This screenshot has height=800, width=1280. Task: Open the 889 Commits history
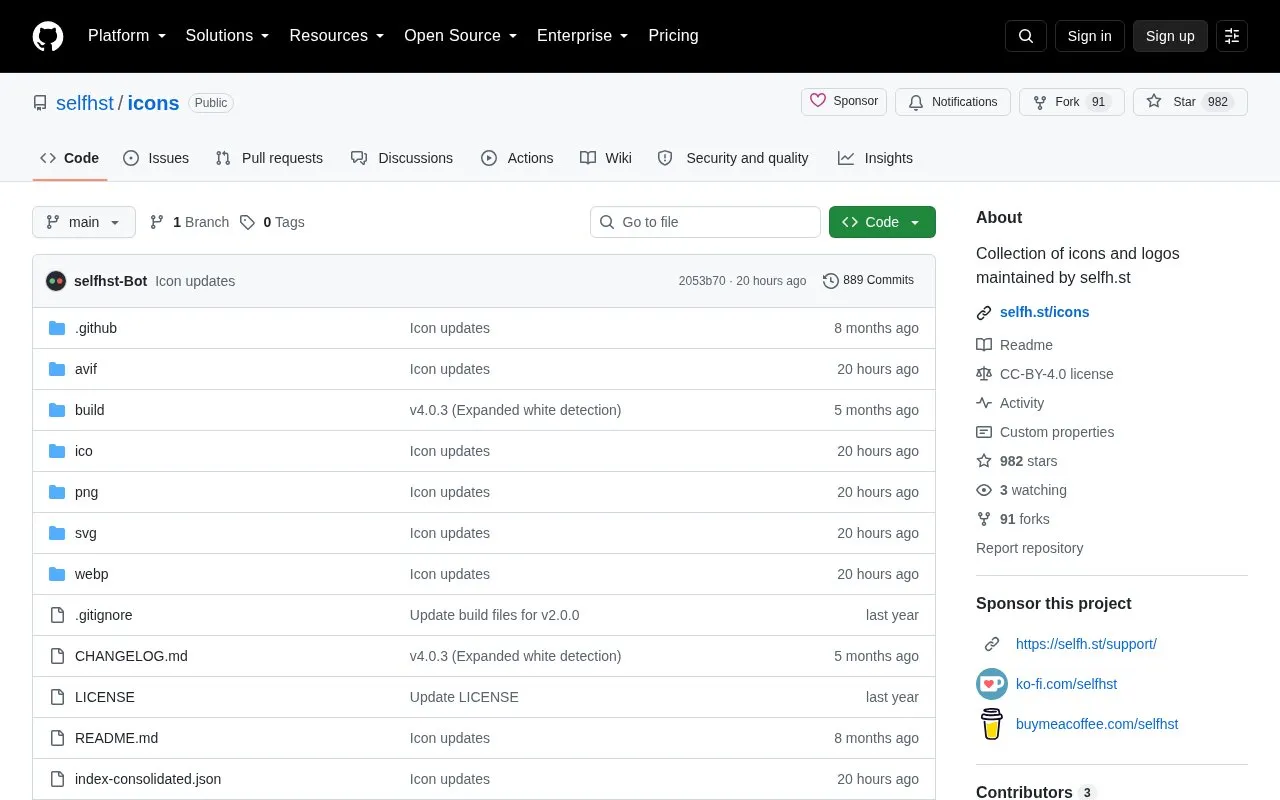tap(868, 280)
